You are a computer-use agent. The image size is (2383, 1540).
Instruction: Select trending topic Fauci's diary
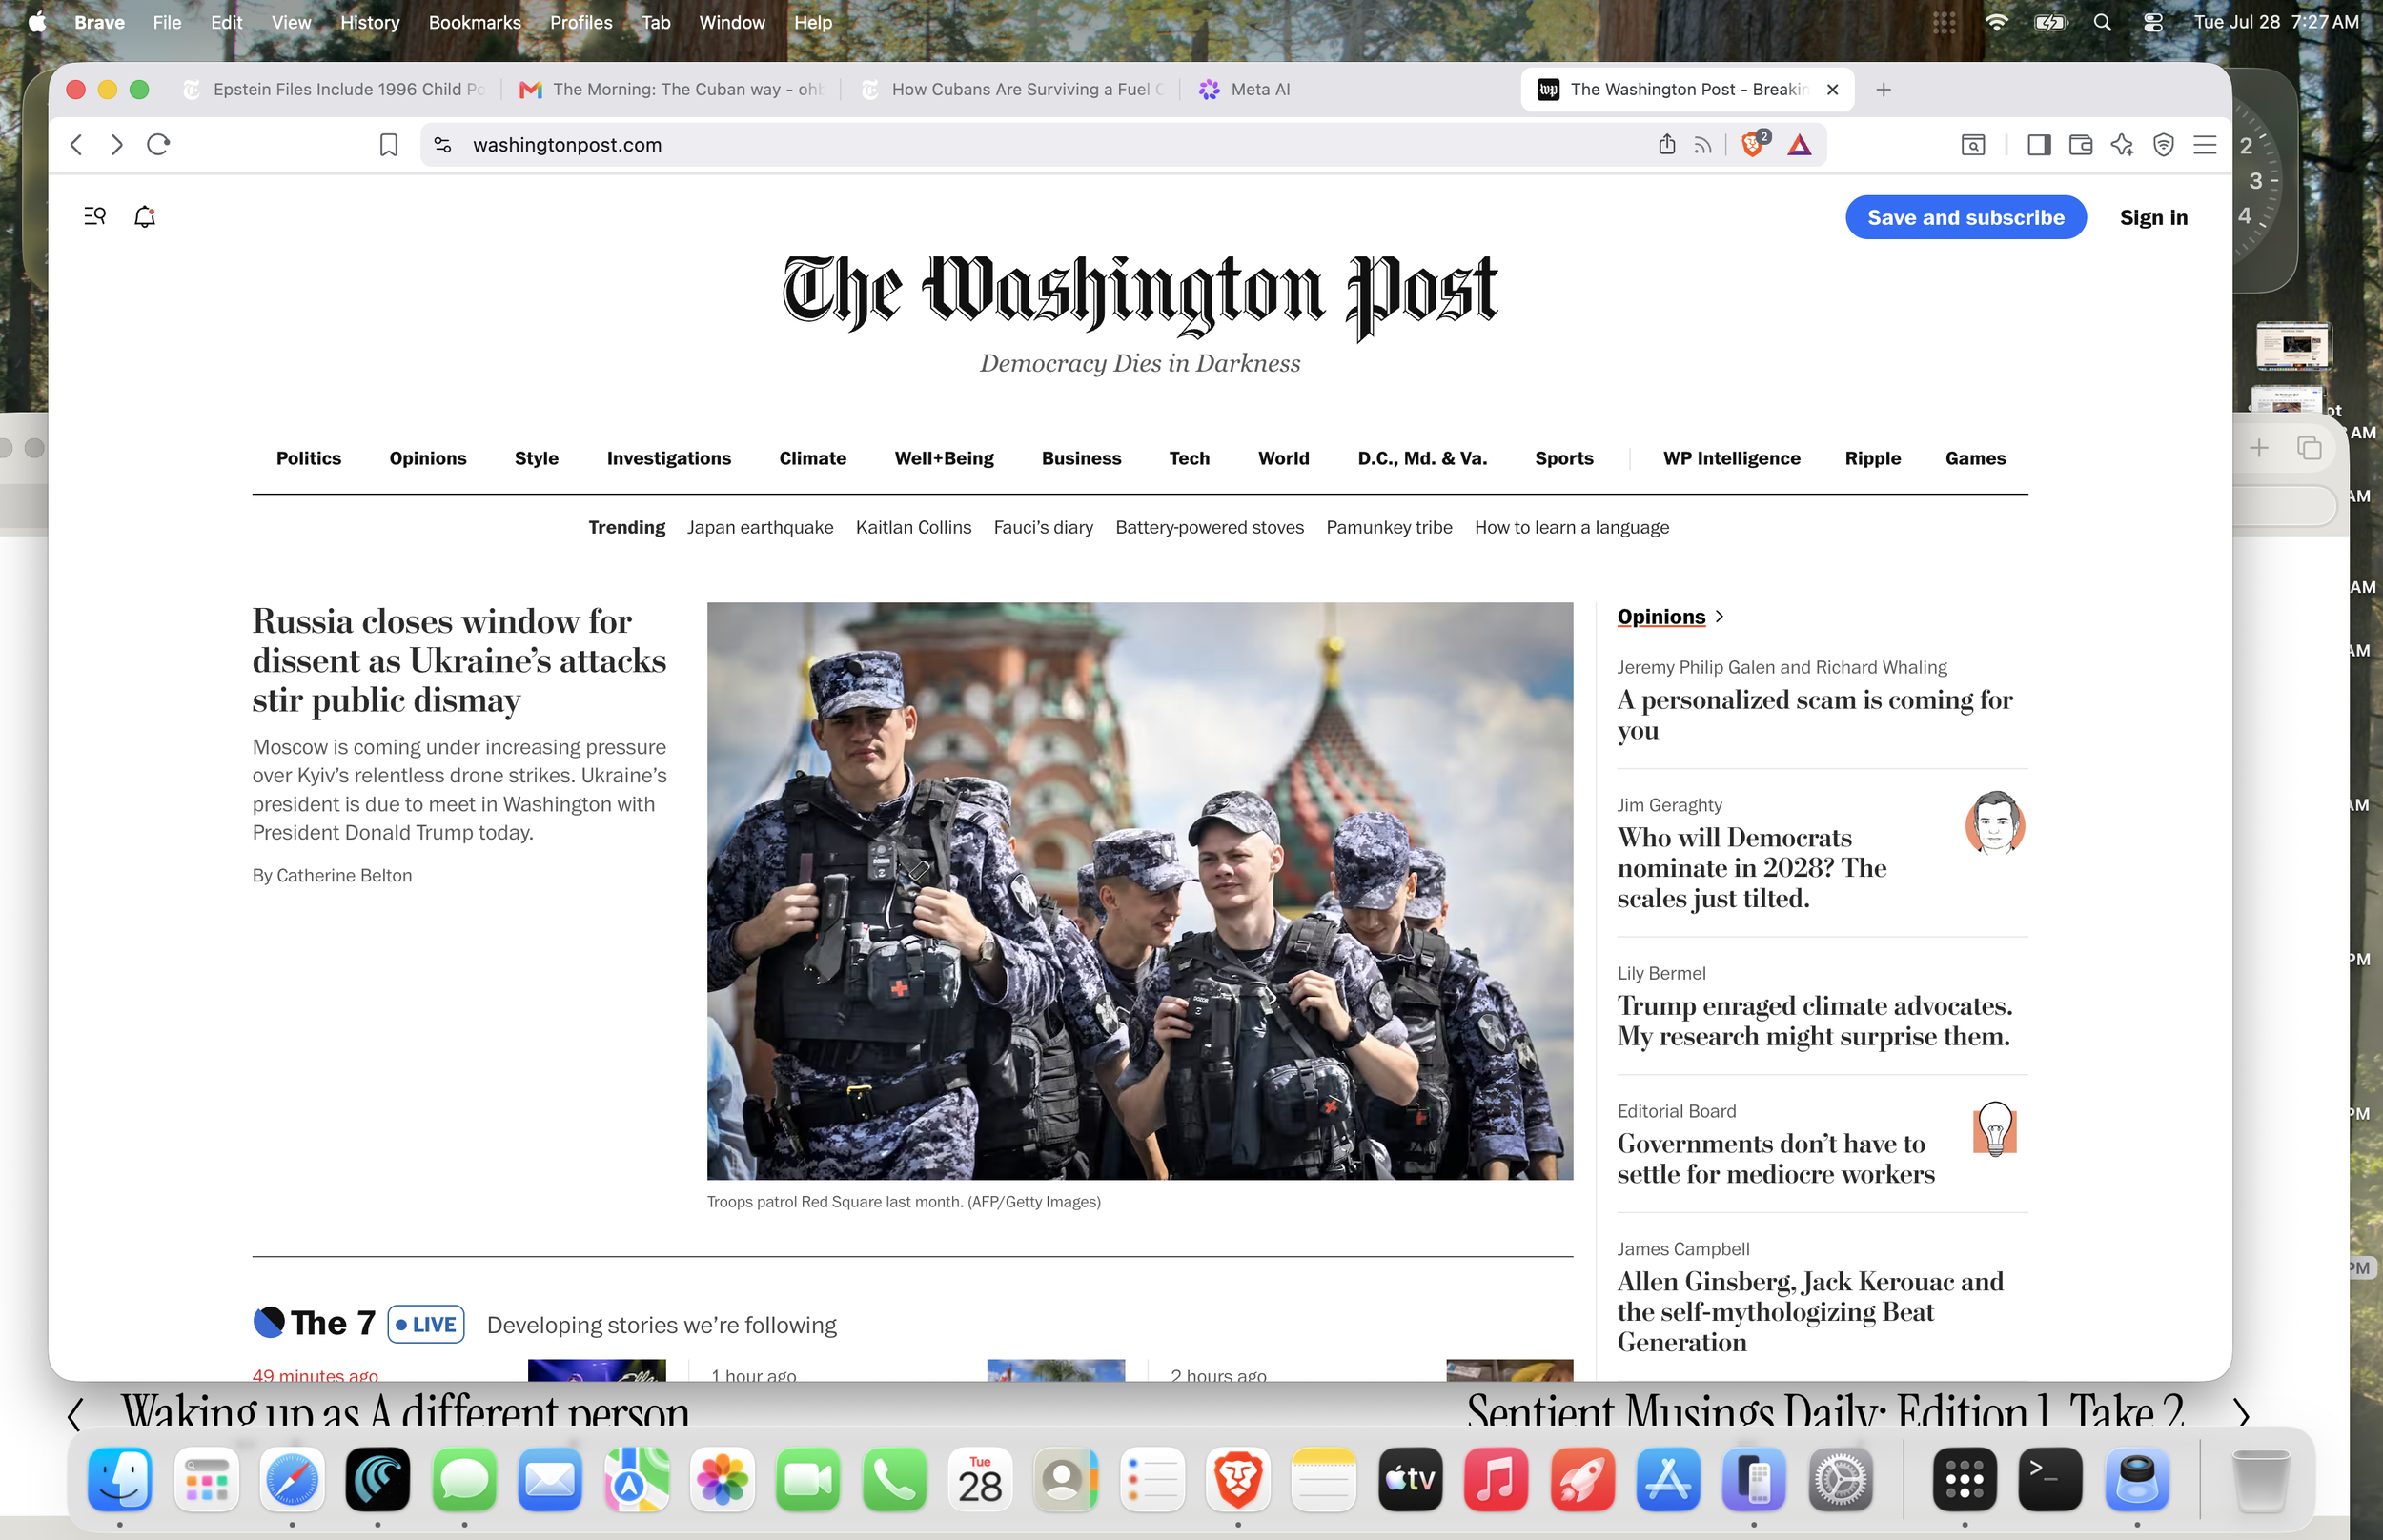click(x=1043, y=527)
